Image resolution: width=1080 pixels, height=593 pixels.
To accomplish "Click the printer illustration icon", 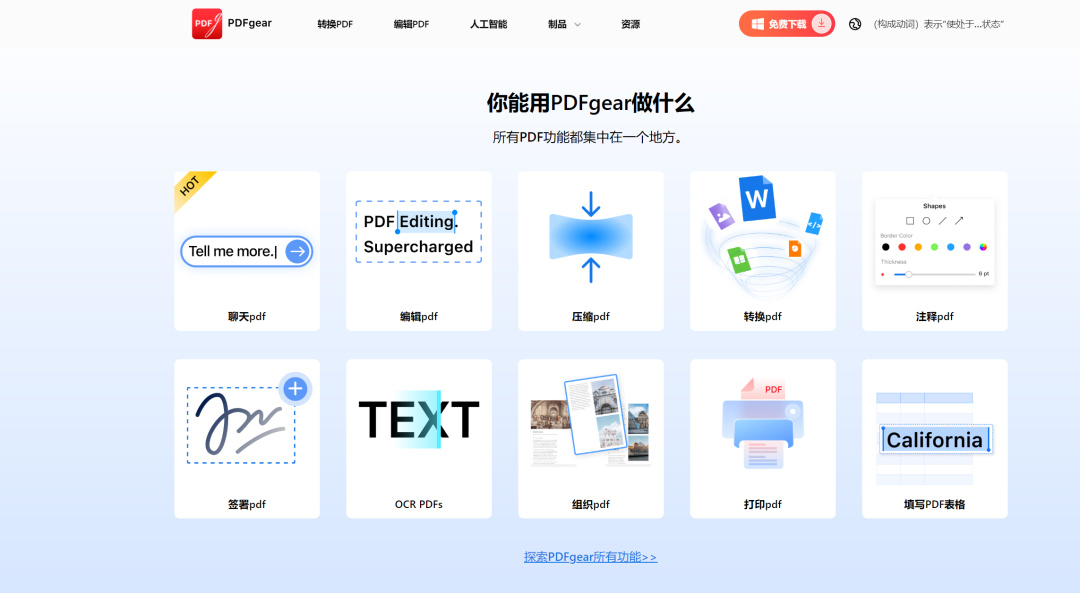I will [x=762, y=424].
